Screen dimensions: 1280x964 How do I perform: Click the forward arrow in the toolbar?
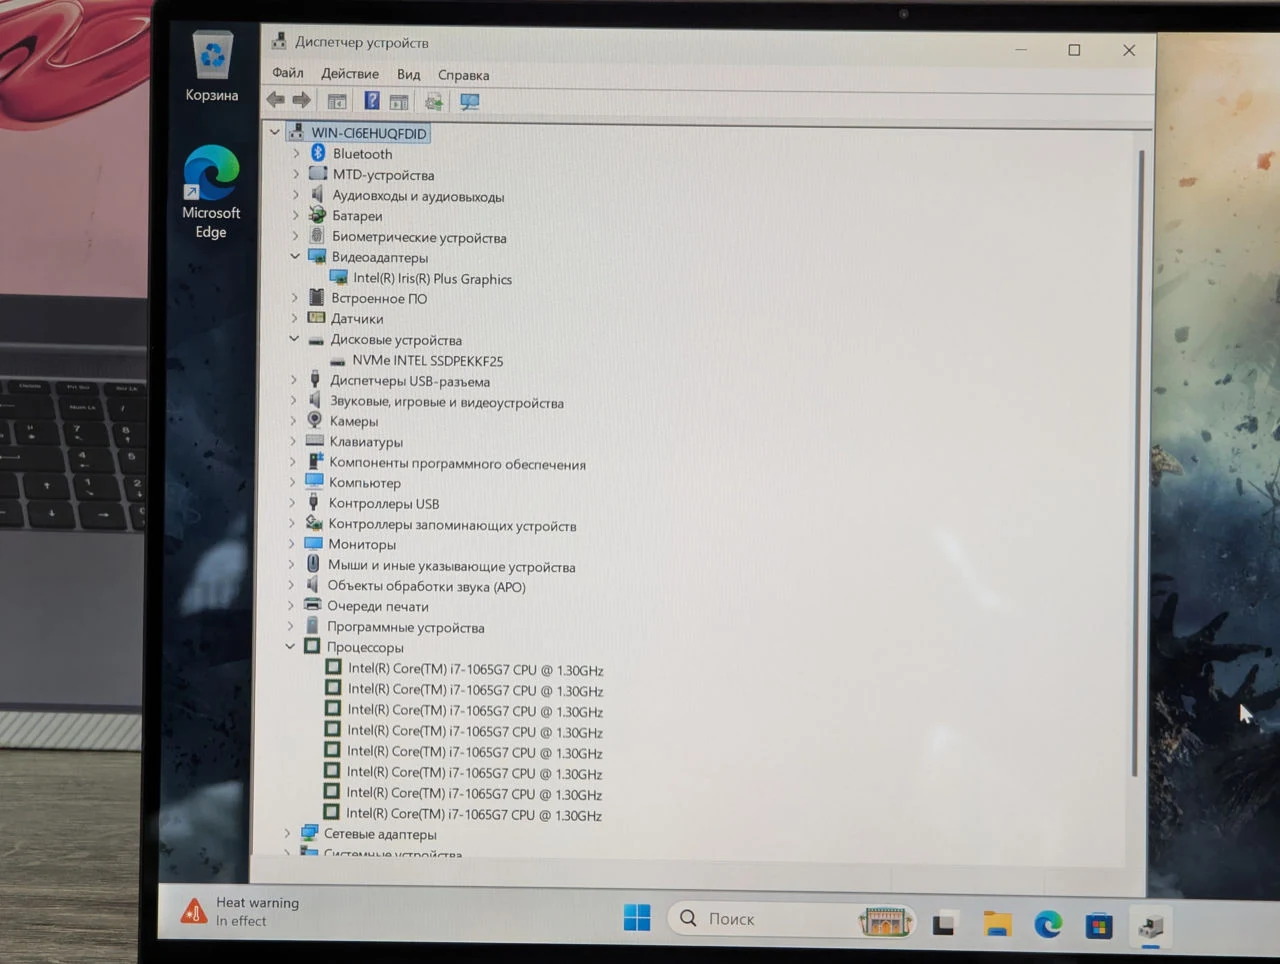pos(301,100)
